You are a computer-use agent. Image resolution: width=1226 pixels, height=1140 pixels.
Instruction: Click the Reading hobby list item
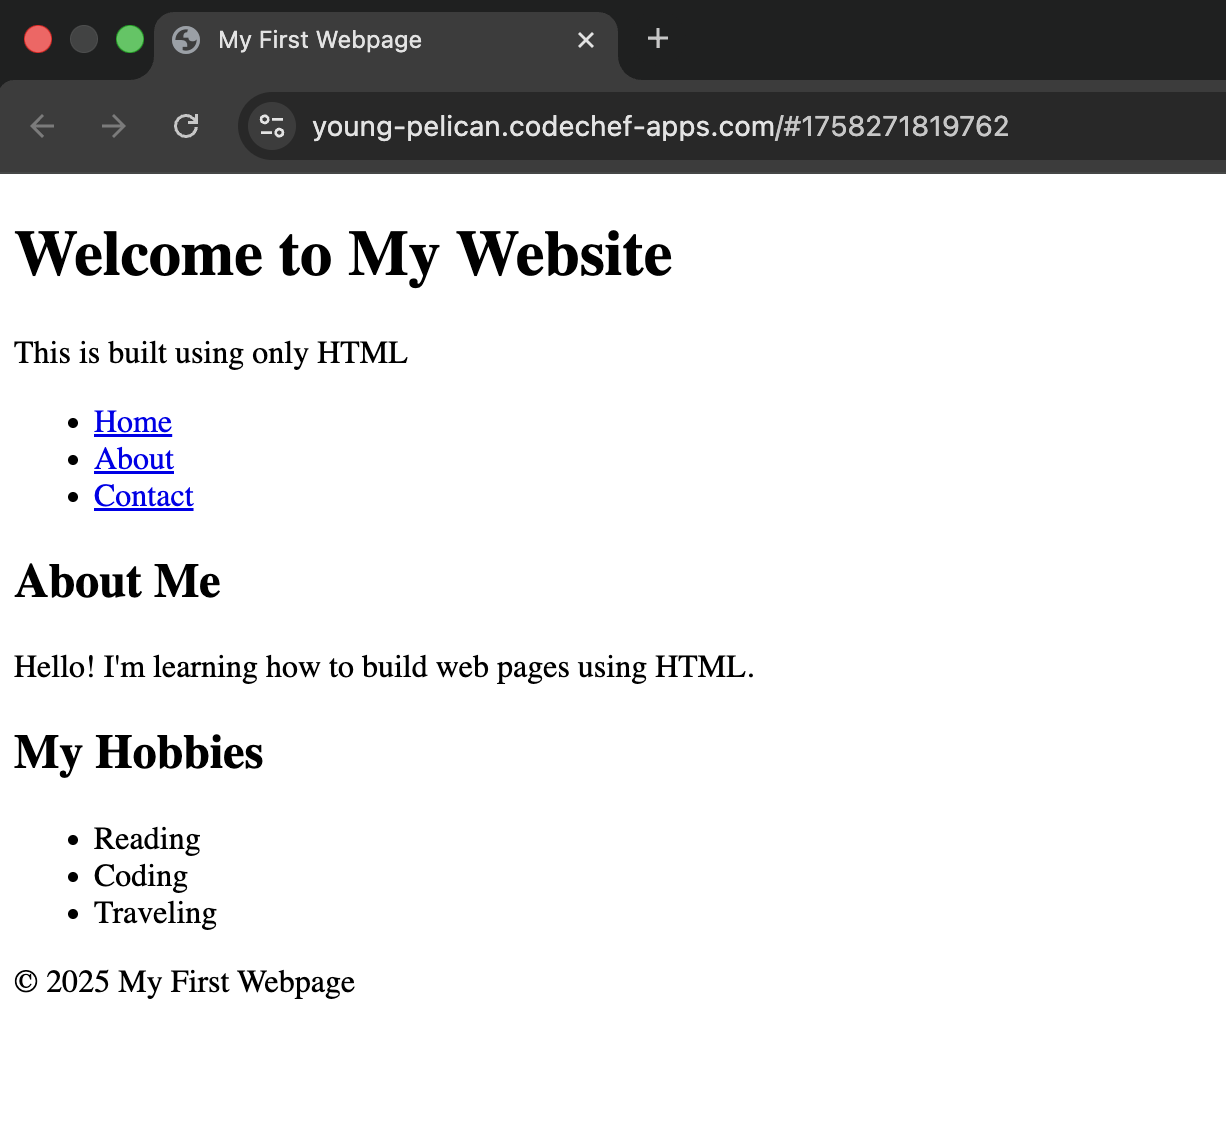(x=147, y=839)
